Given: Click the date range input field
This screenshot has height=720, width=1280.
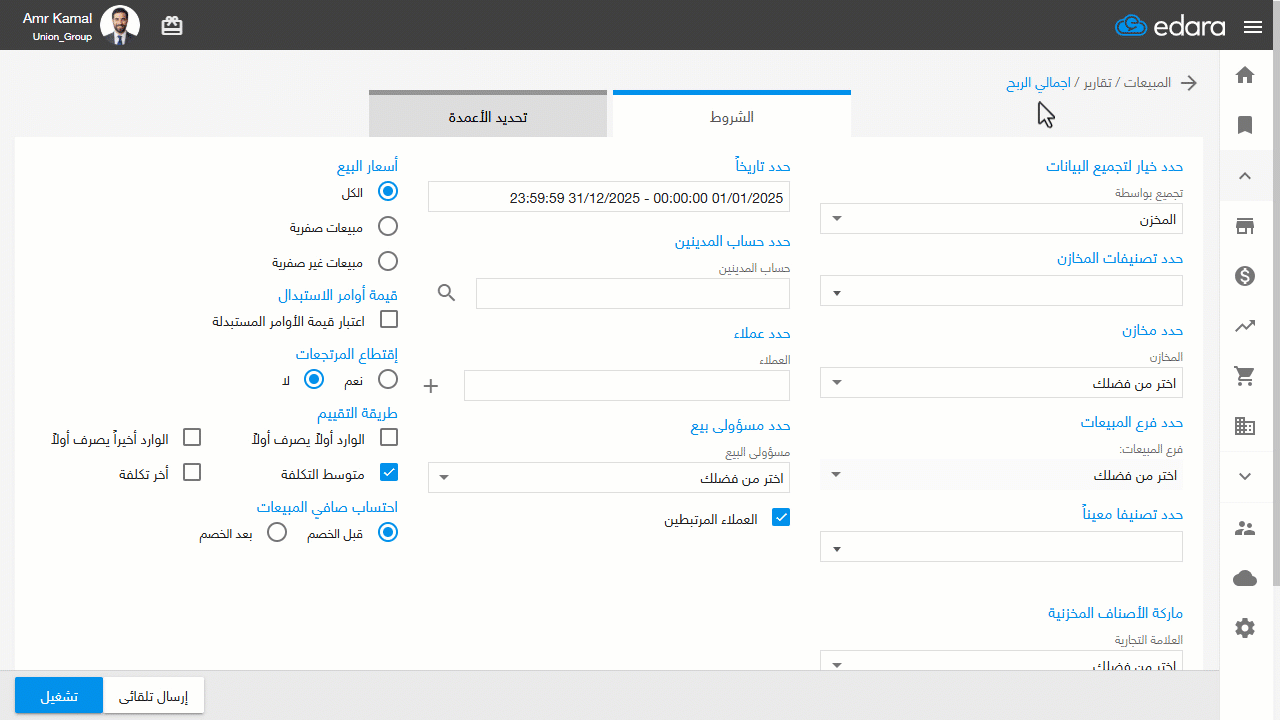Looking at the screenshot, I should [x=609, y=197].
